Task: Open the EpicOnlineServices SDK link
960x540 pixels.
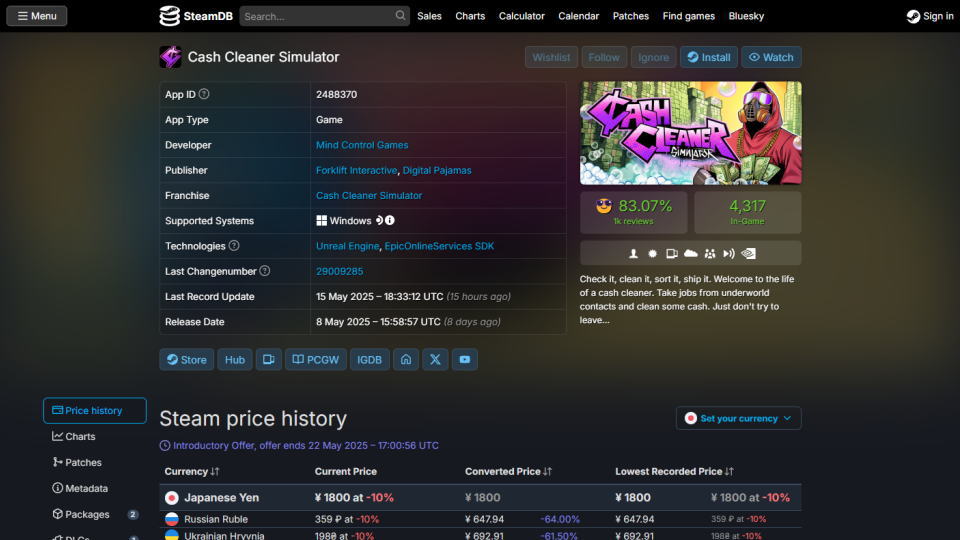Action: (439, 246)
